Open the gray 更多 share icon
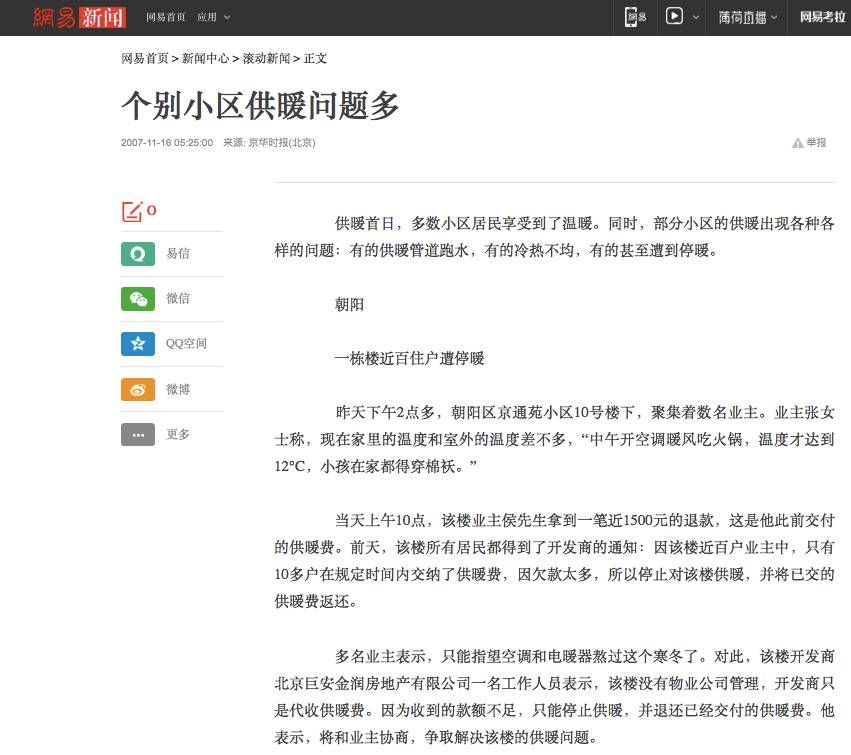 pyautogui.click(x=138, y=434)
